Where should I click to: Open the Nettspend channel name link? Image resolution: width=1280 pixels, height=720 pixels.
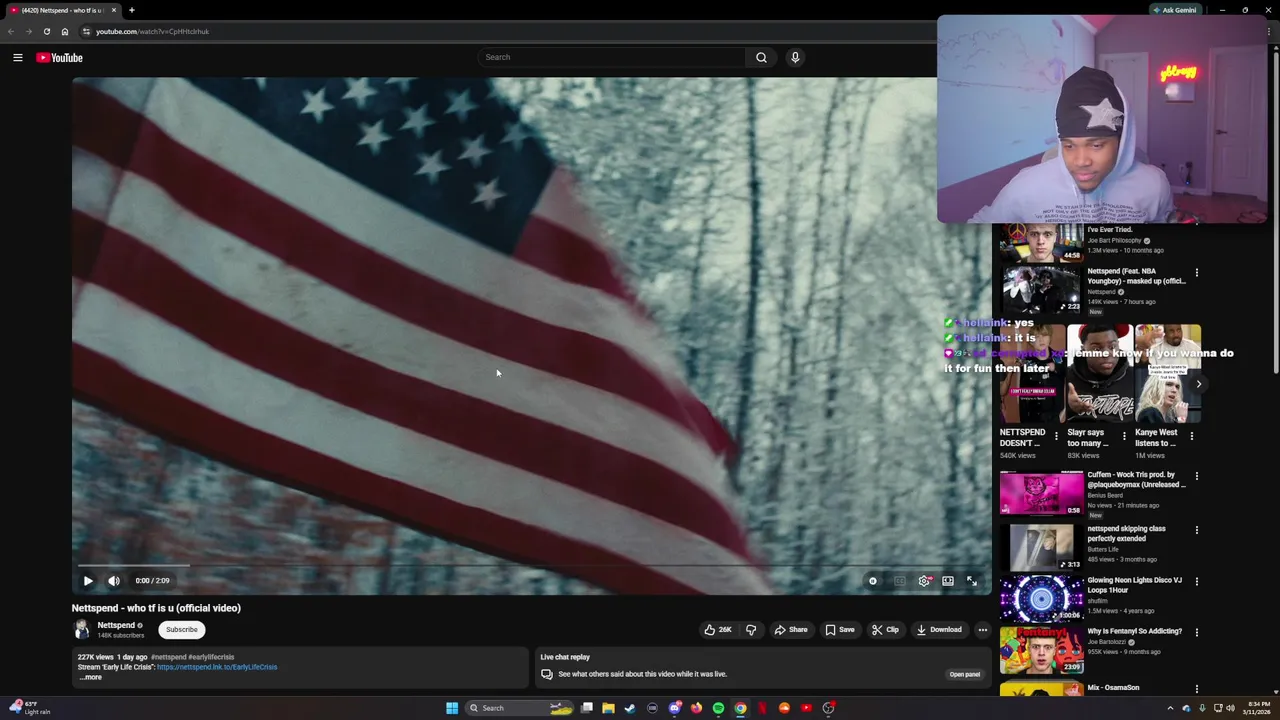coord(116,625)
